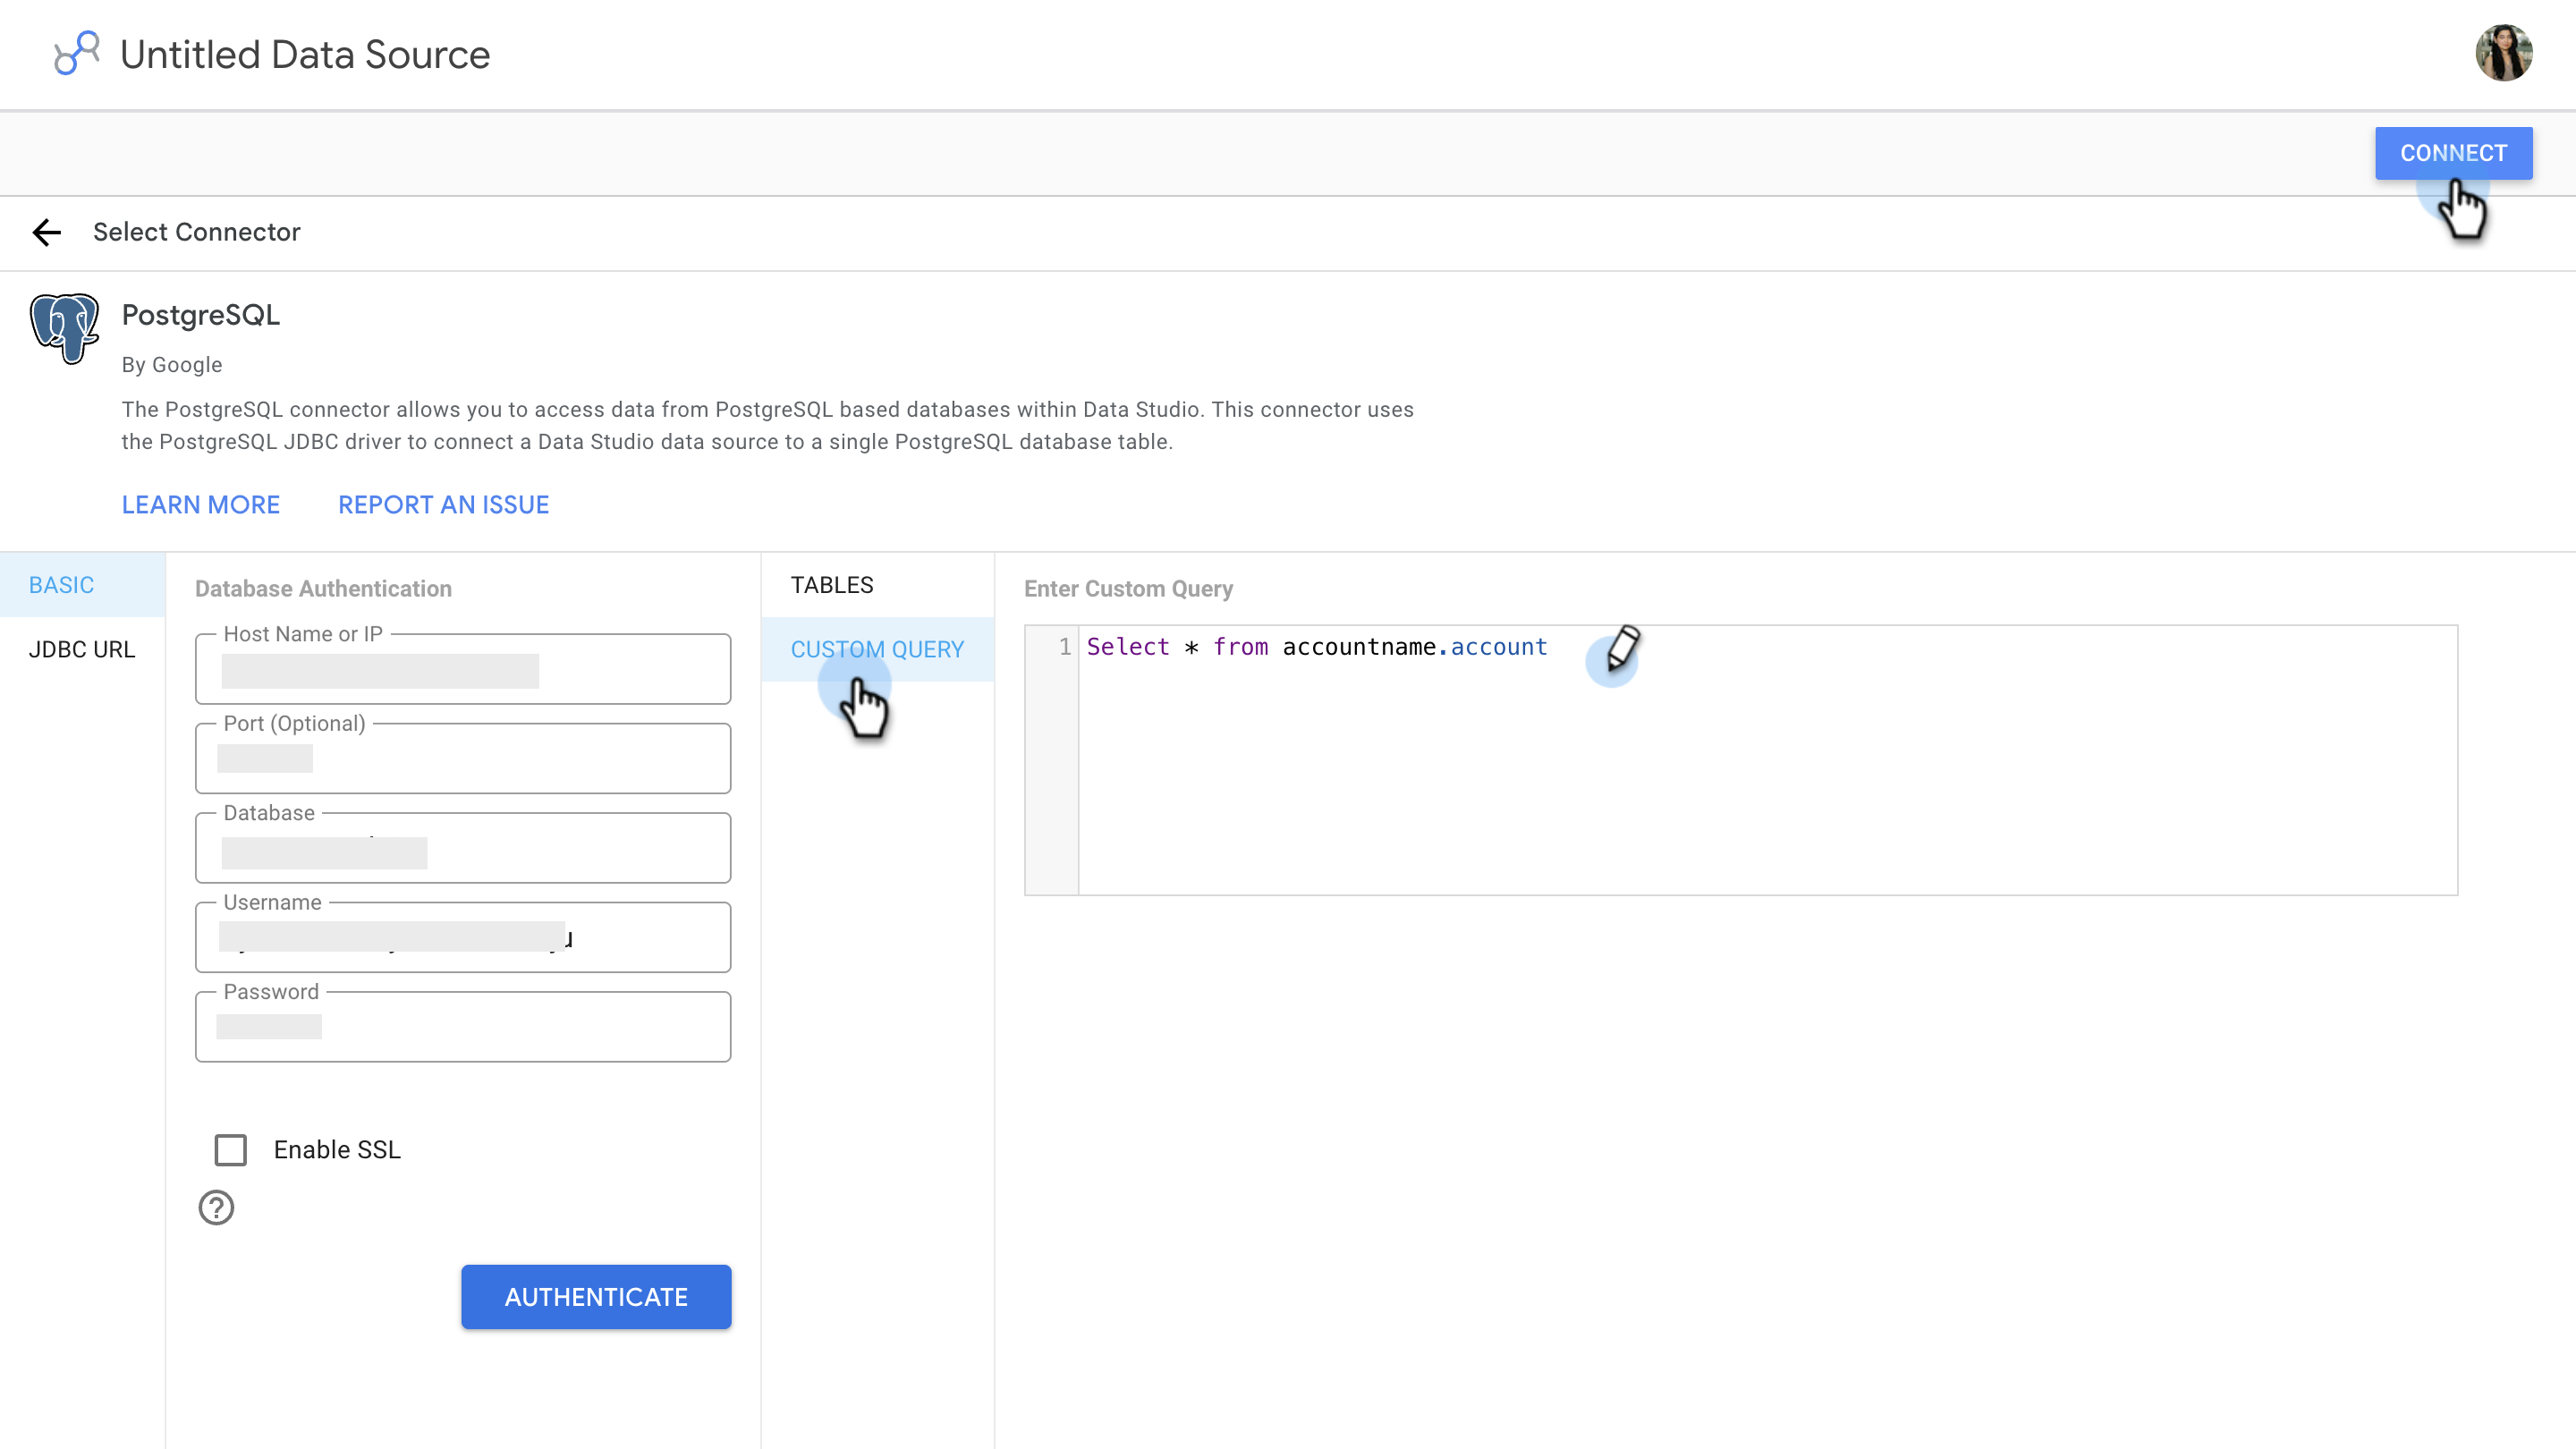Enable the SSL checkbox
The height and width of the screenshot is (1449, 2576).
[231, 1149]
